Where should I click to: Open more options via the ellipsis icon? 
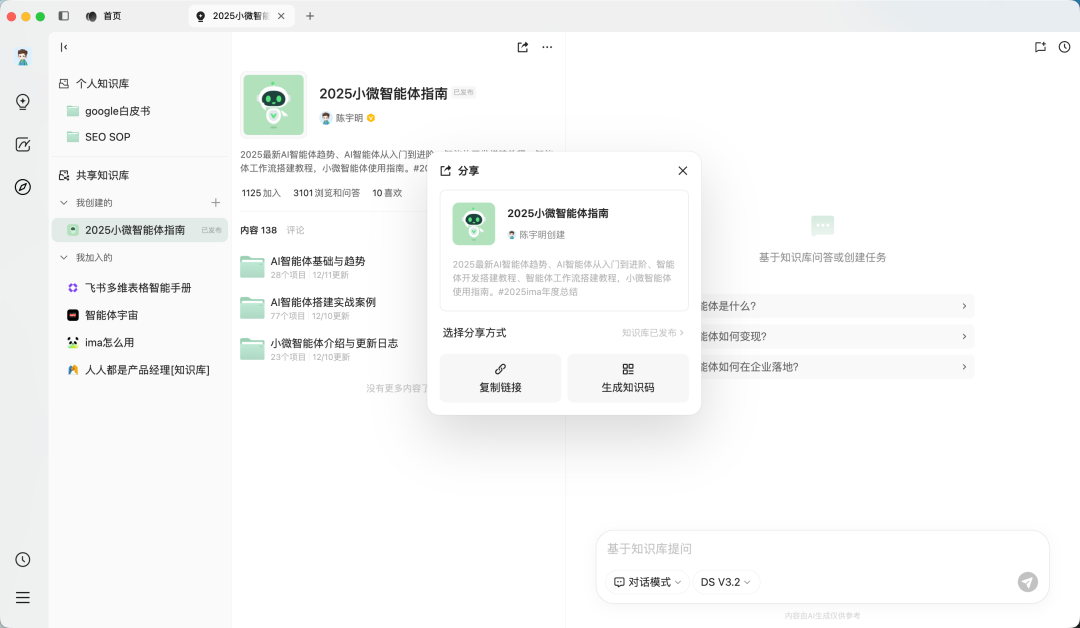click(x=547, y=47)
